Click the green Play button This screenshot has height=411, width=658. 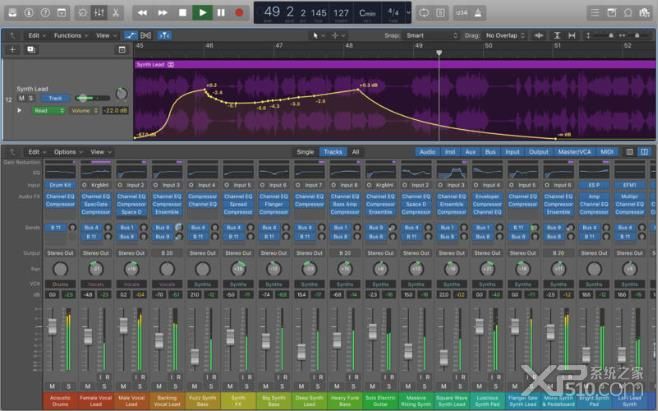point(202,13)
